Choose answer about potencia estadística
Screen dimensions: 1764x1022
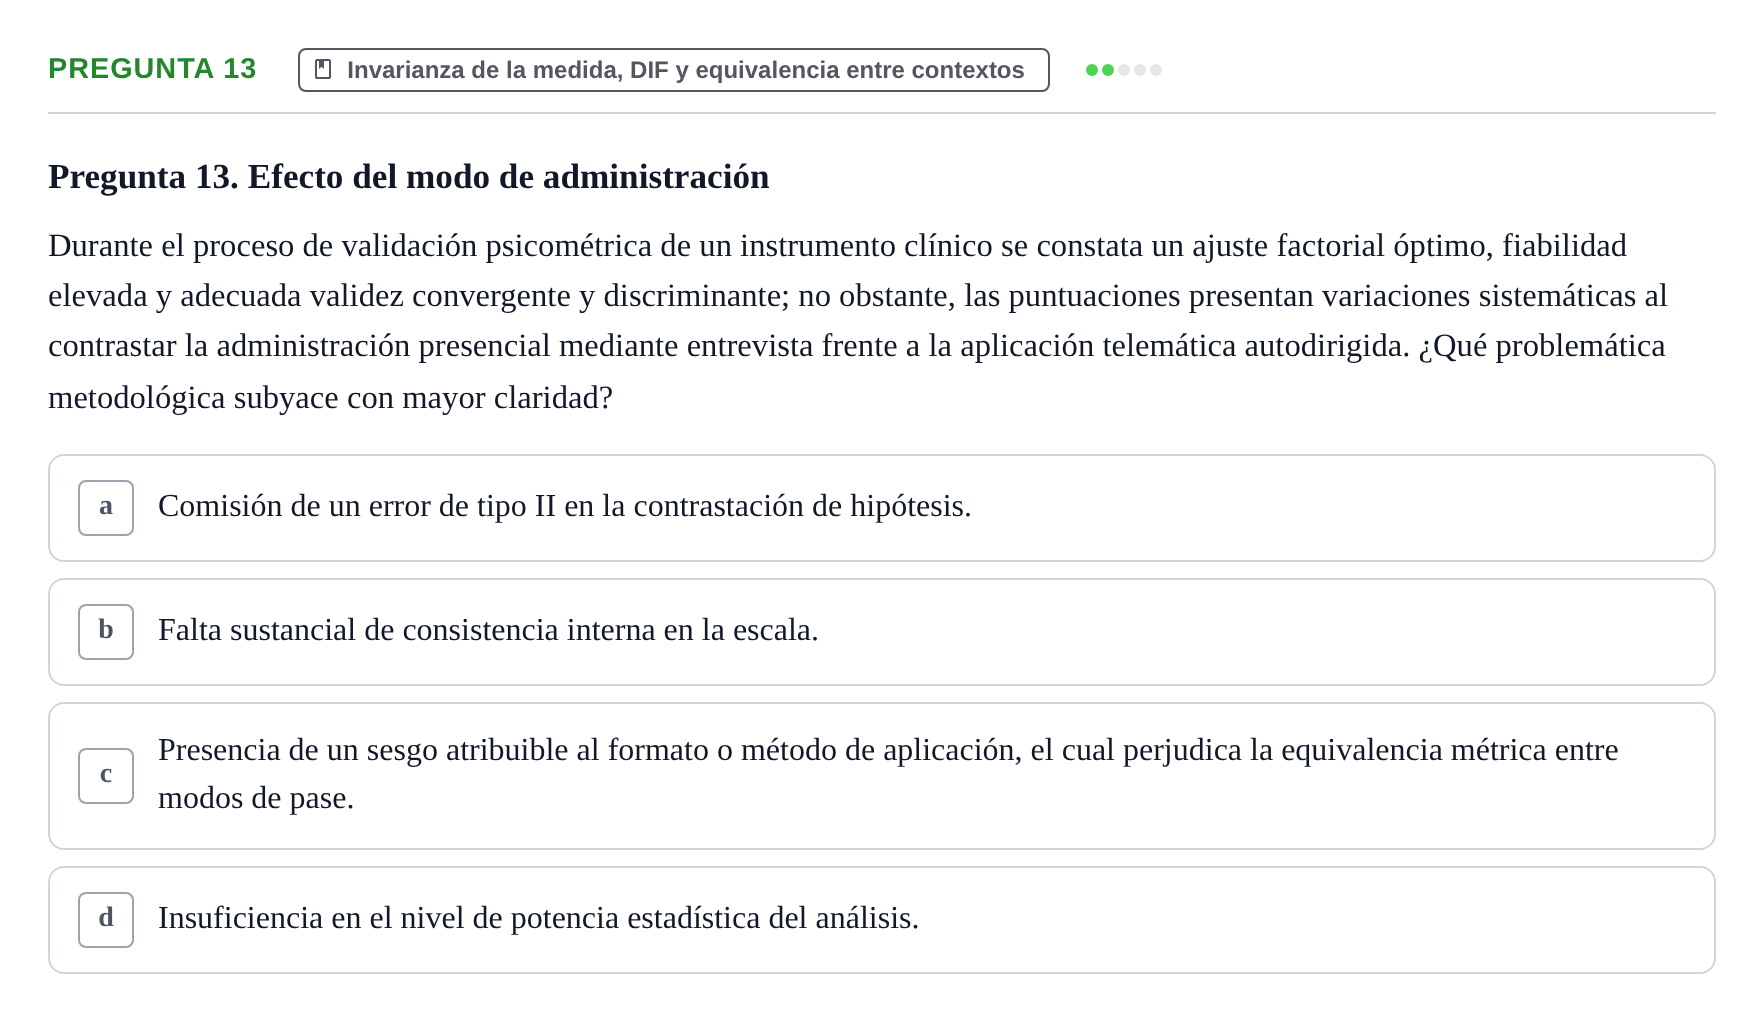coord(882,920)
